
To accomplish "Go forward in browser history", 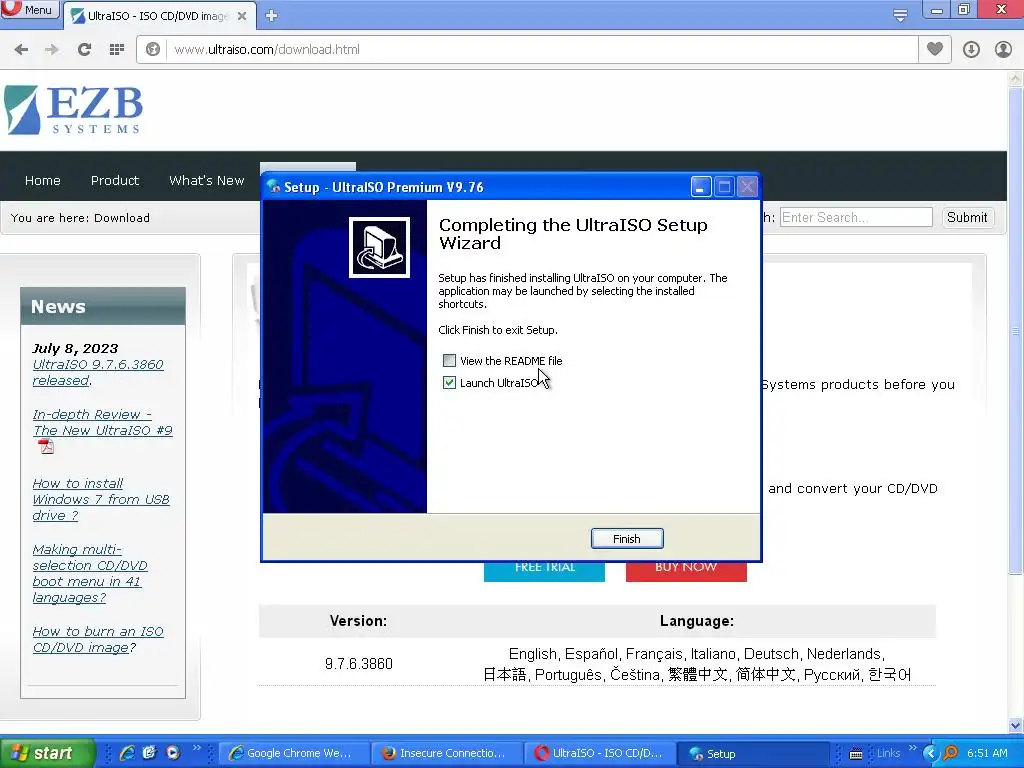I will coord(52,50).
